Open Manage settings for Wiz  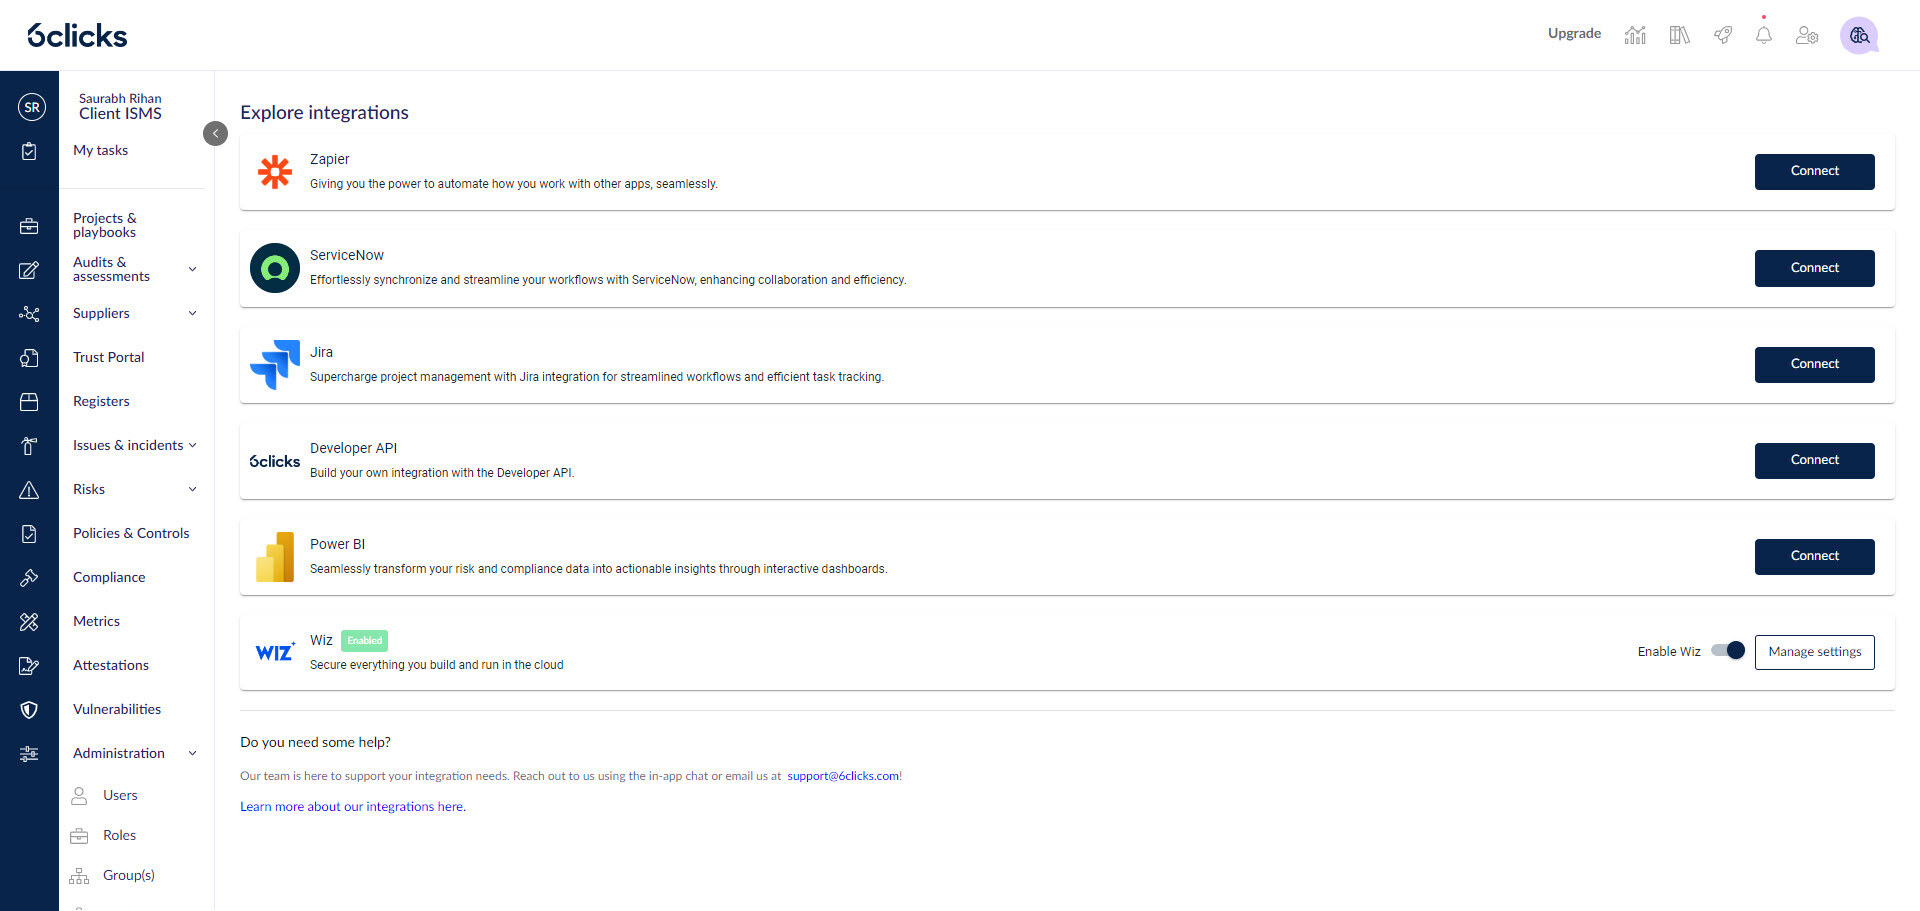[x=1814, y=652]
